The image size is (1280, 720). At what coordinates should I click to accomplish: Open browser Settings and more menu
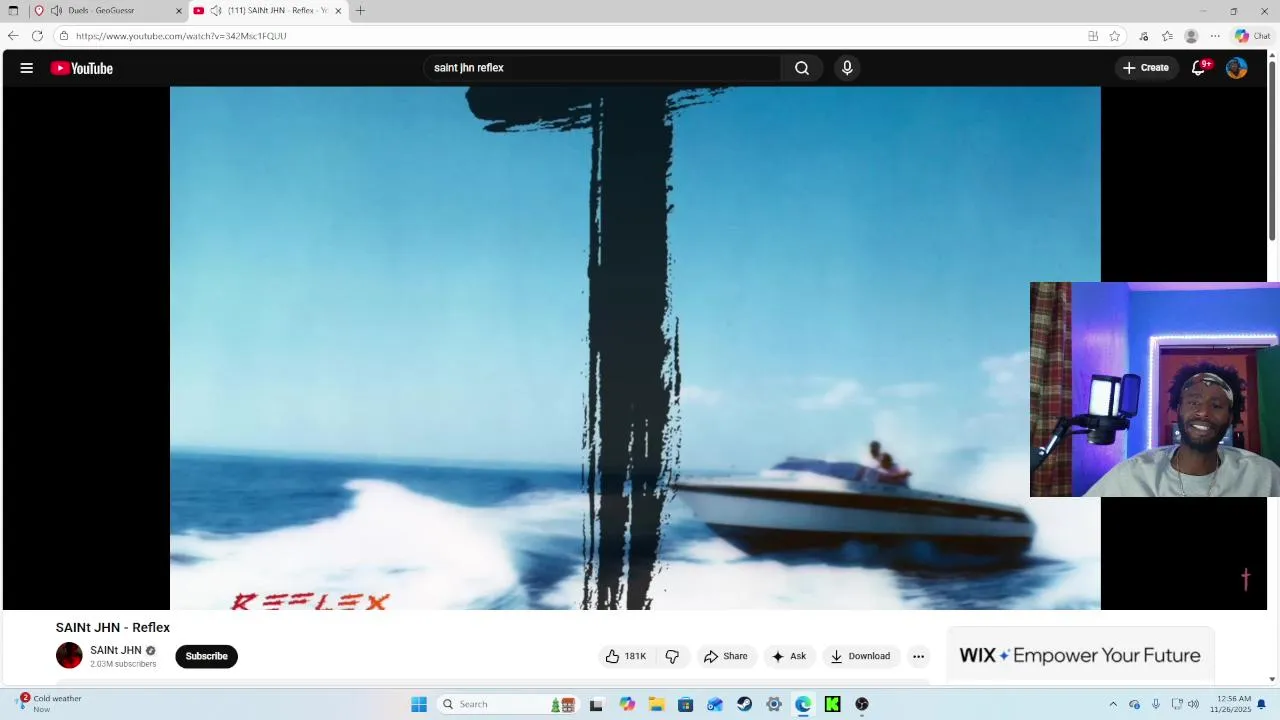(1215, 36)
